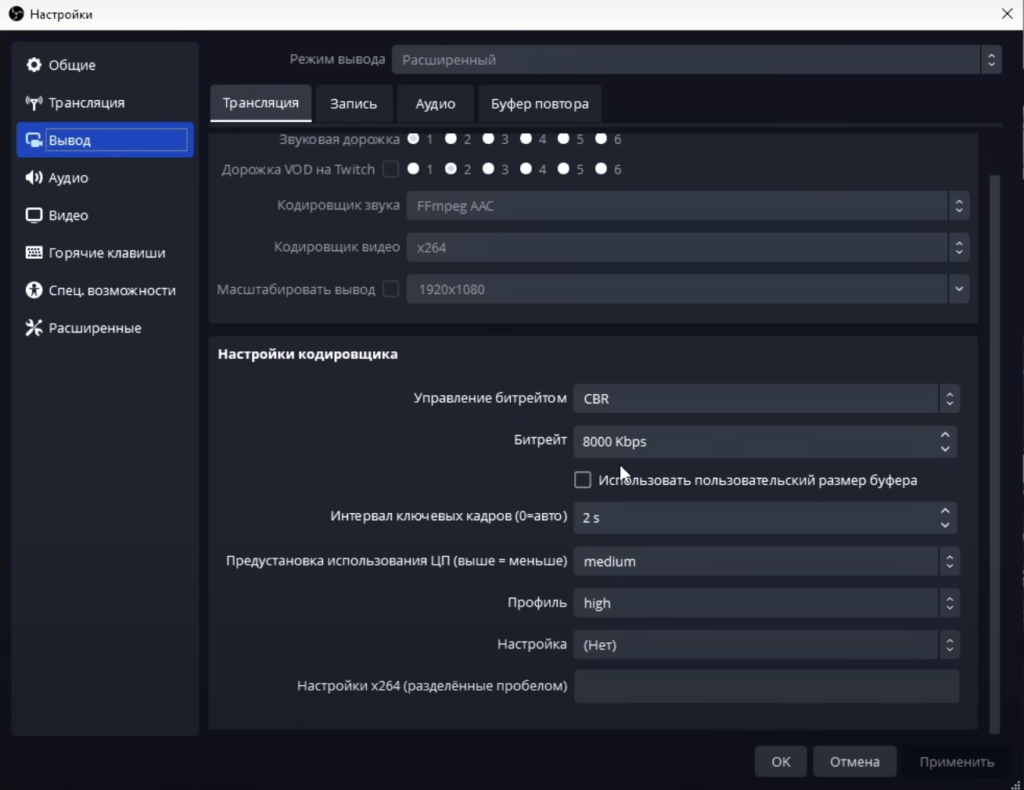Increase the Битрейт value with up arrow

point(945,435)
